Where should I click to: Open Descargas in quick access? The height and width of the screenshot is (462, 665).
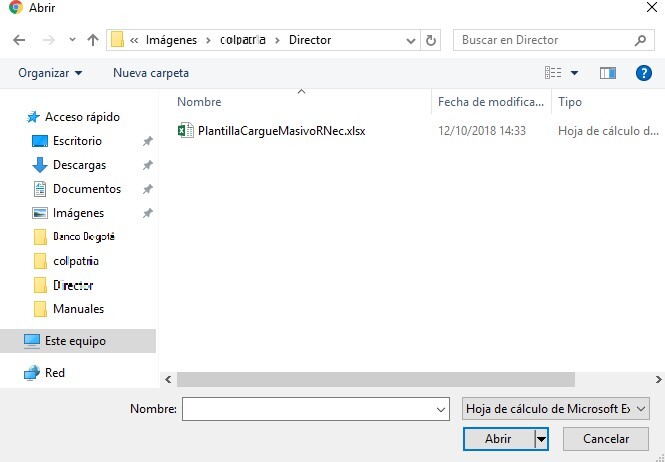coord(79,165)
